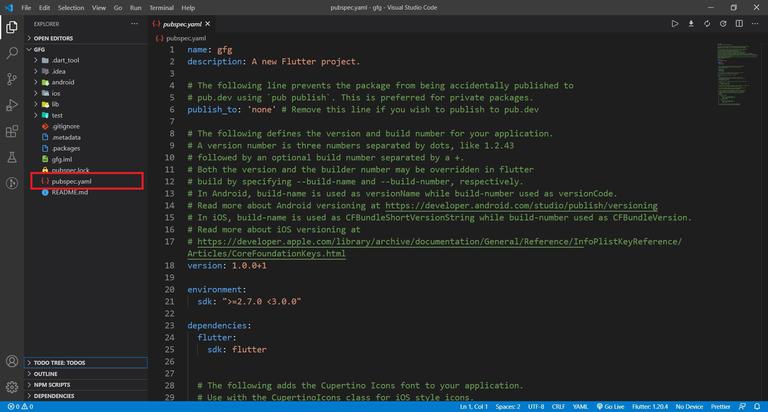
Task: Open the Accounts menu icon
Action: tap(12, 361)
